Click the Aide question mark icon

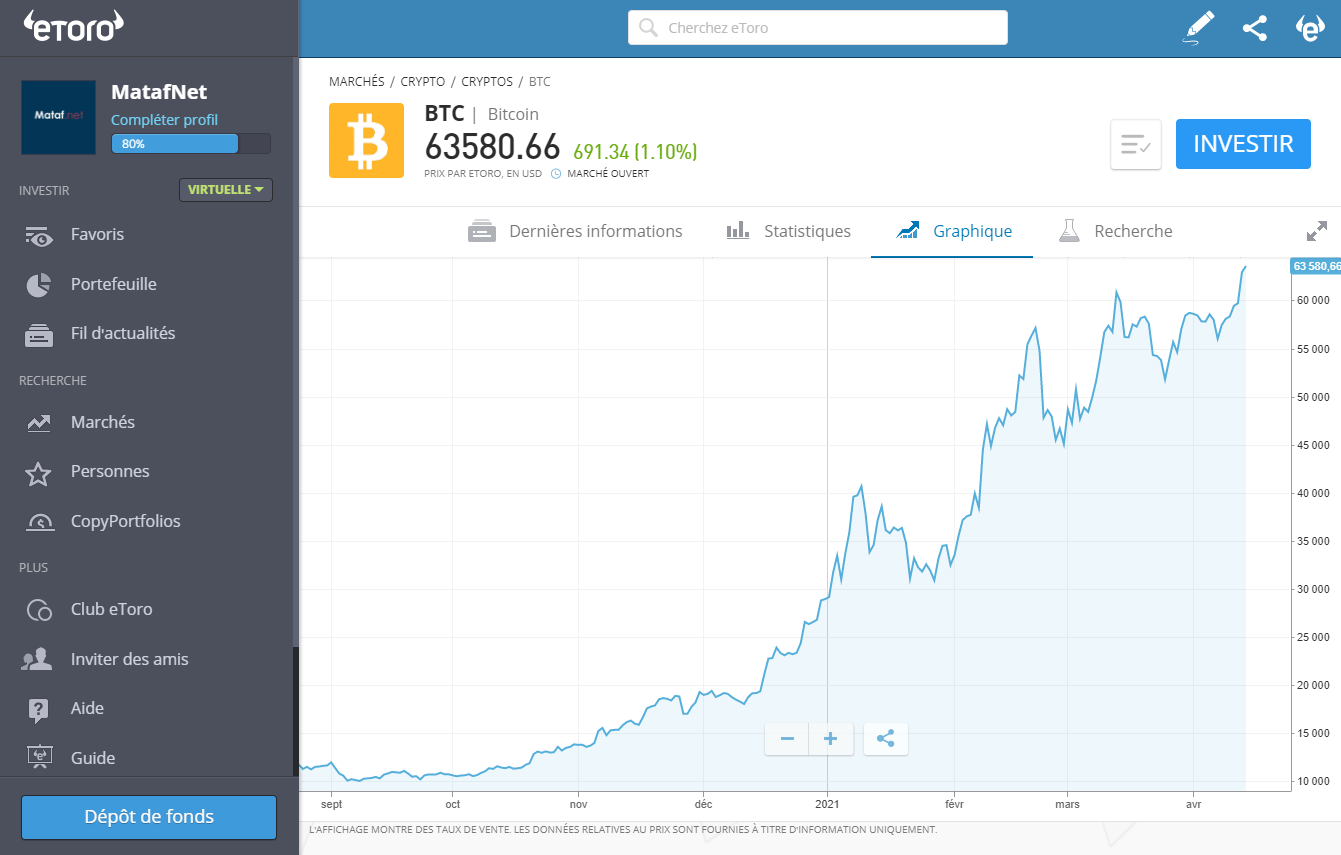[x=38, y=710]
